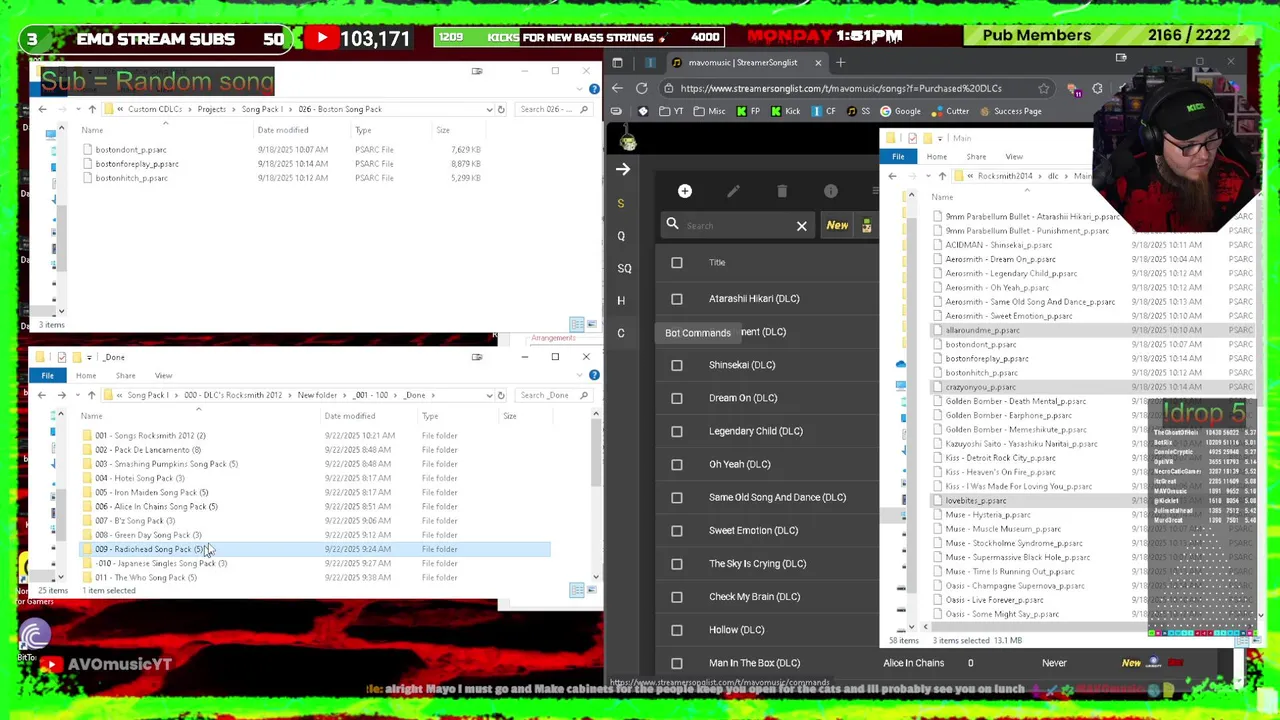Open the H section in StreamerSonglist sidebar
1280x720 pixels.
(x=620, y=300)
